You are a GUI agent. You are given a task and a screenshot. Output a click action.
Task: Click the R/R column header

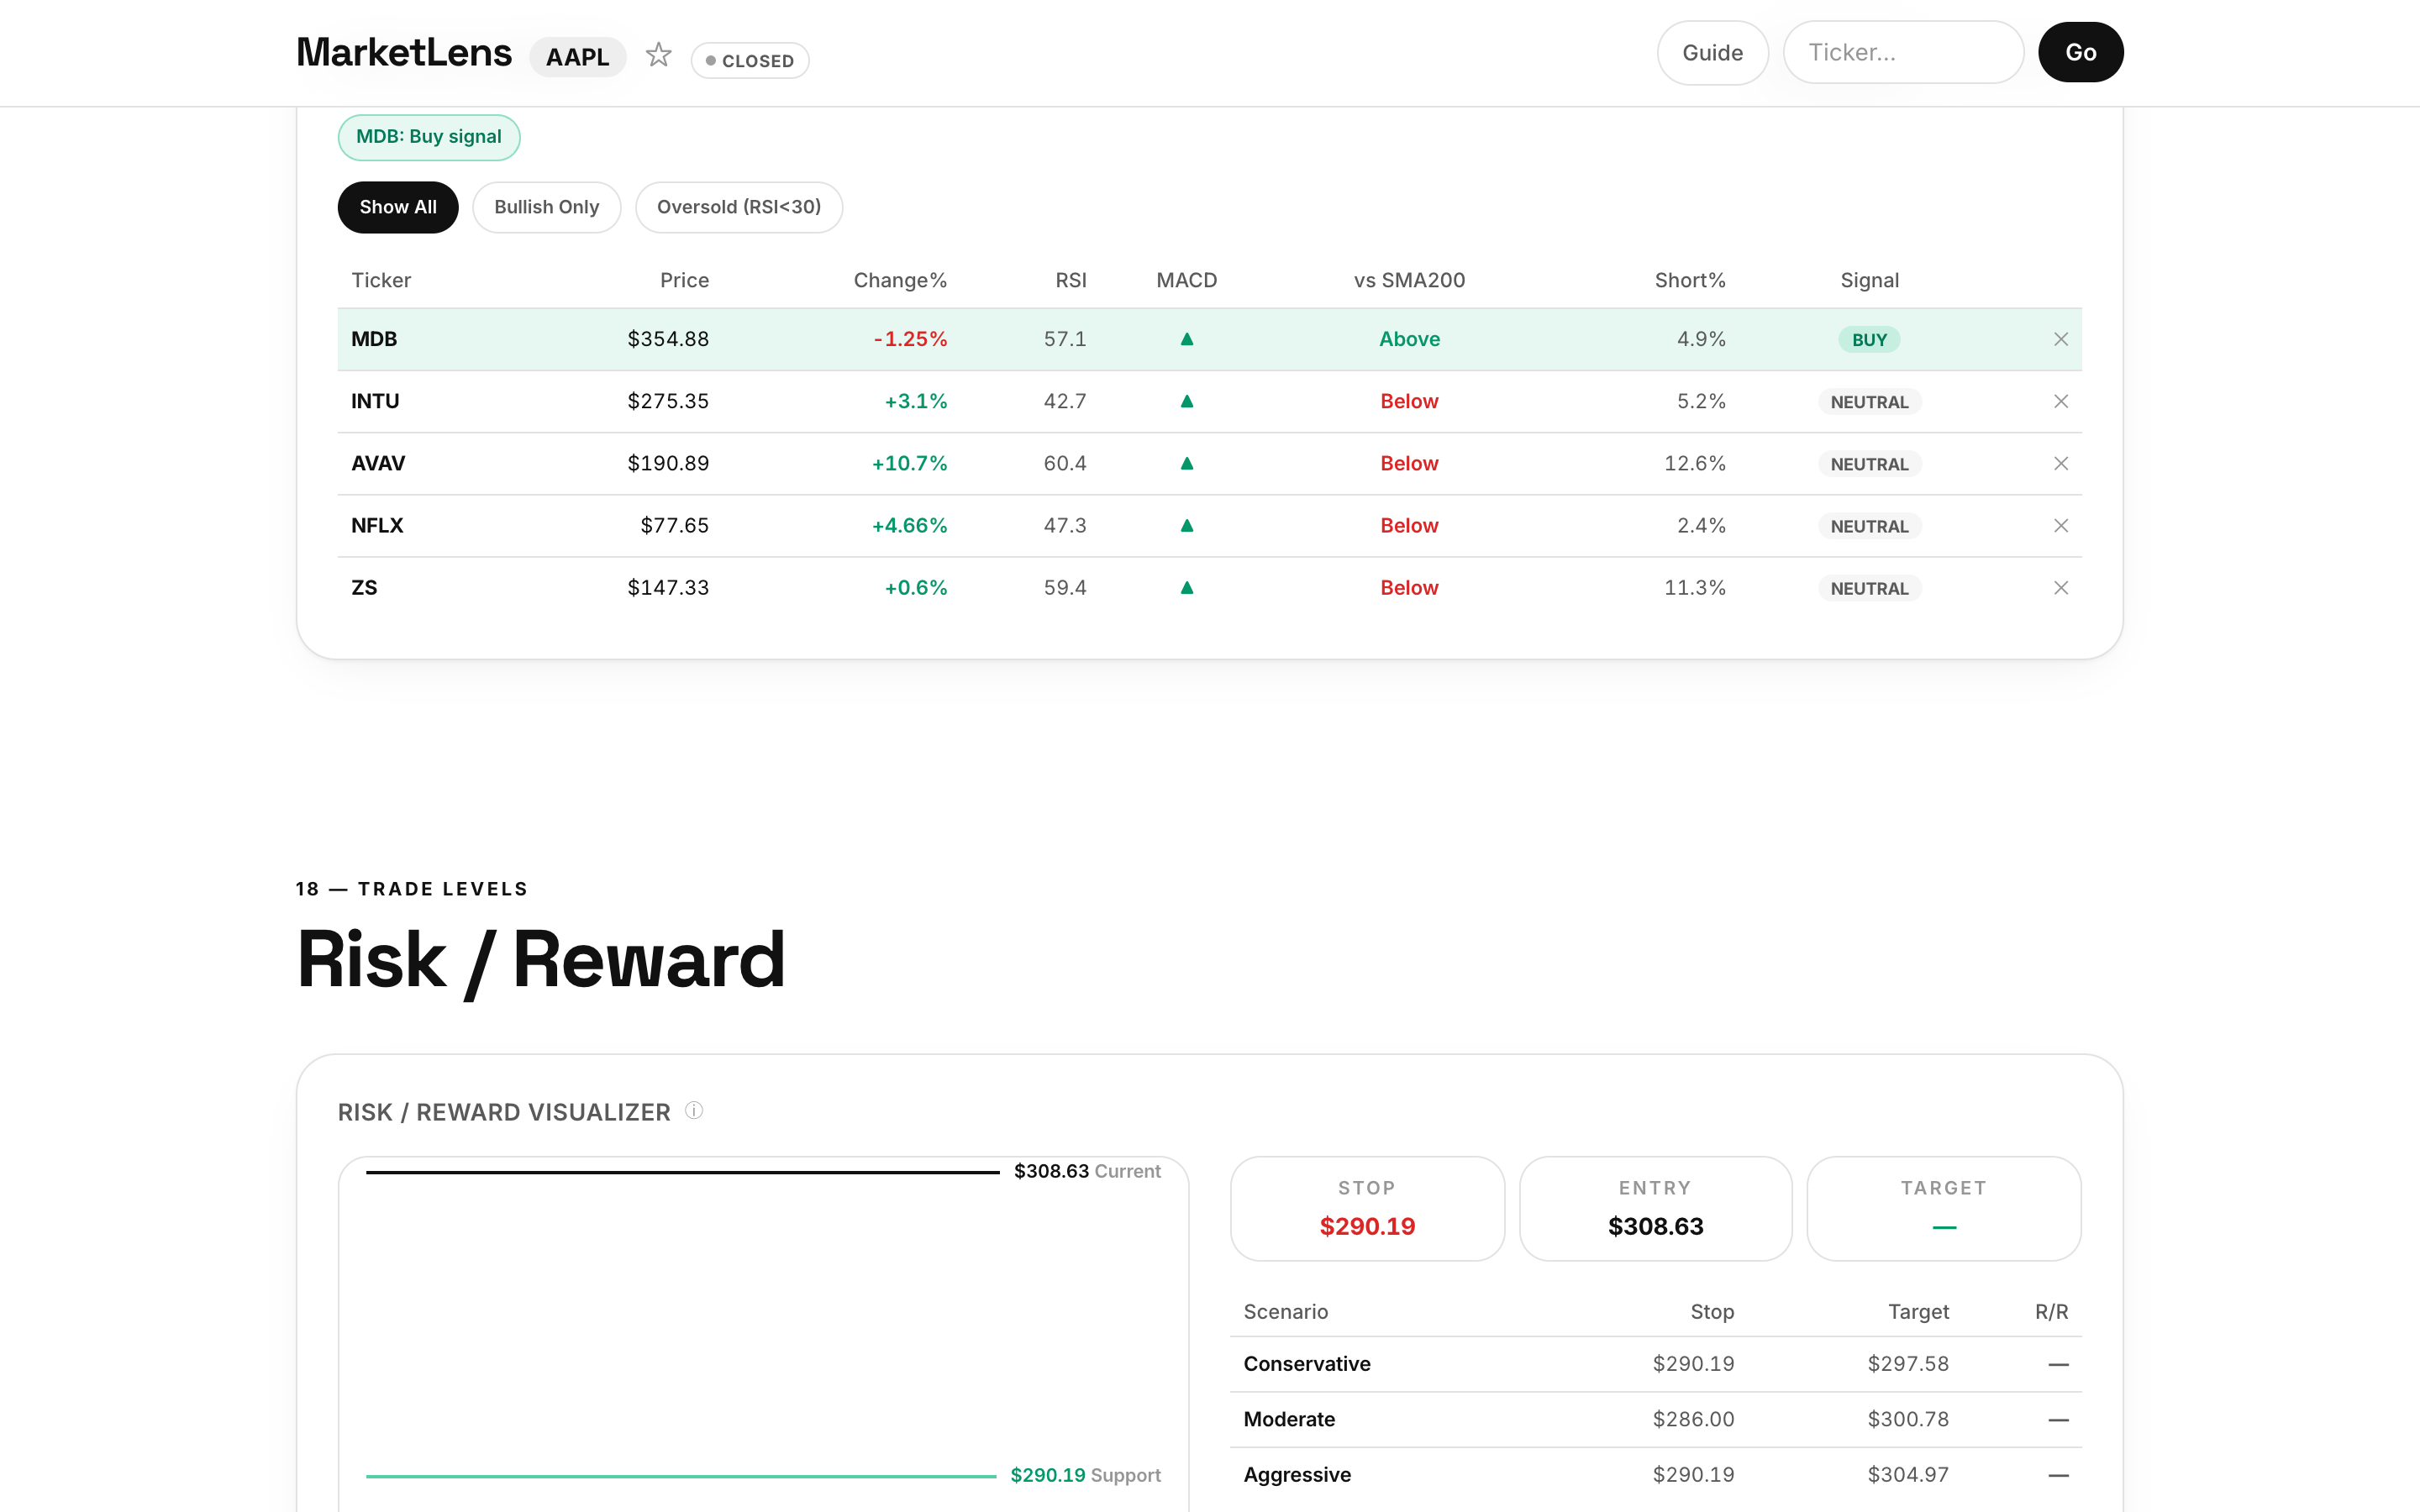point(2051,1312)
